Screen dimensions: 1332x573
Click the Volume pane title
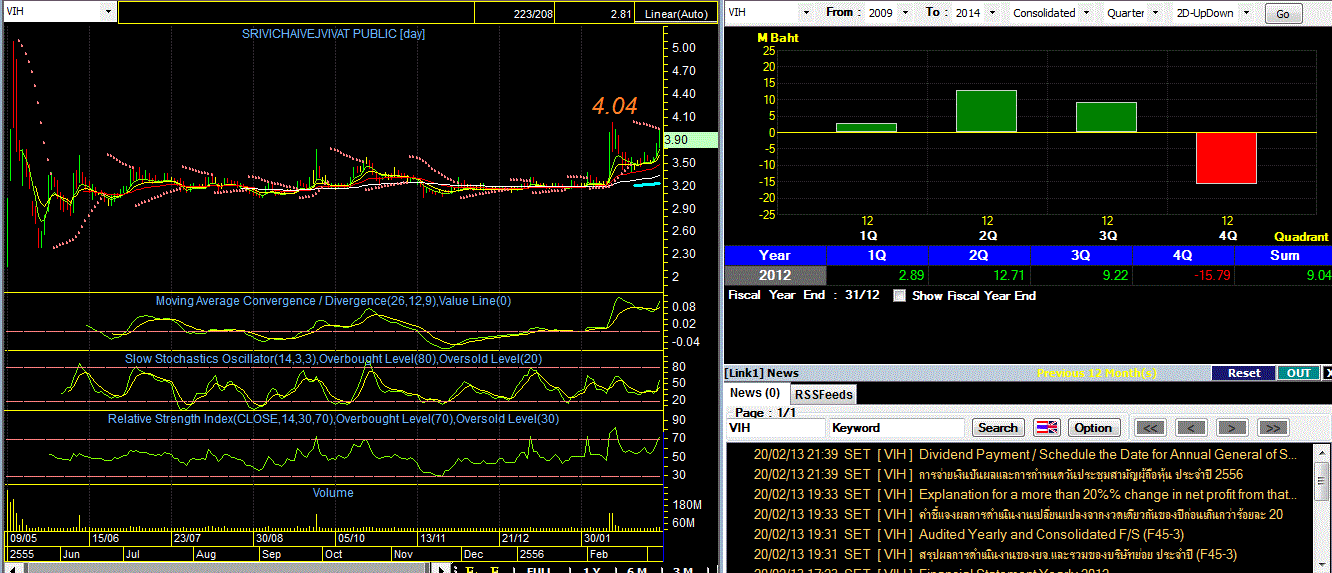click(x=334, y=492)
